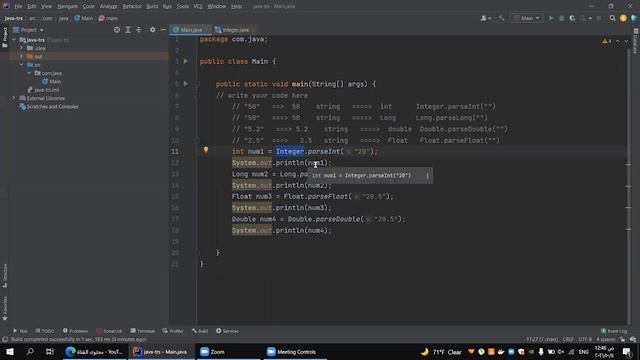Viewport: 640px width, 360px height.
Task: Open the warnings indicator in editor
Action: pos(607,41)
